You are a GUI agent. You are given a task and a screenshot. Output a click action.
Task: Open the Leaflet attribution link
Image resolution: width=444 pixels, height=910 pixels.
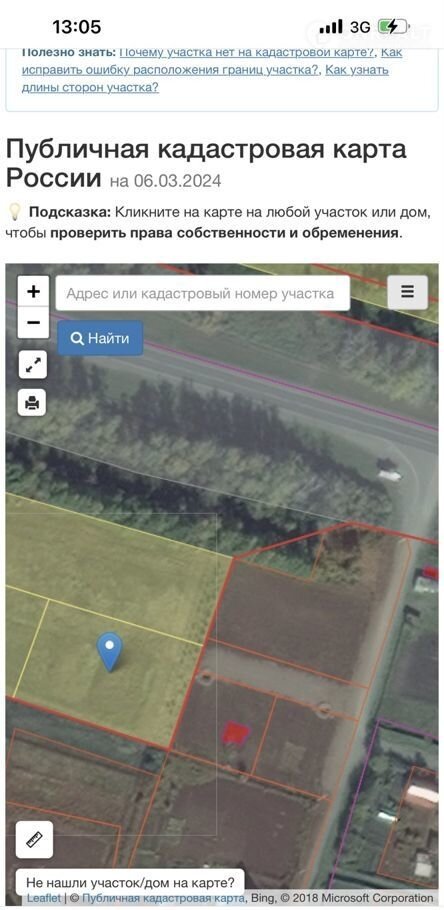(x=44, y=898)
